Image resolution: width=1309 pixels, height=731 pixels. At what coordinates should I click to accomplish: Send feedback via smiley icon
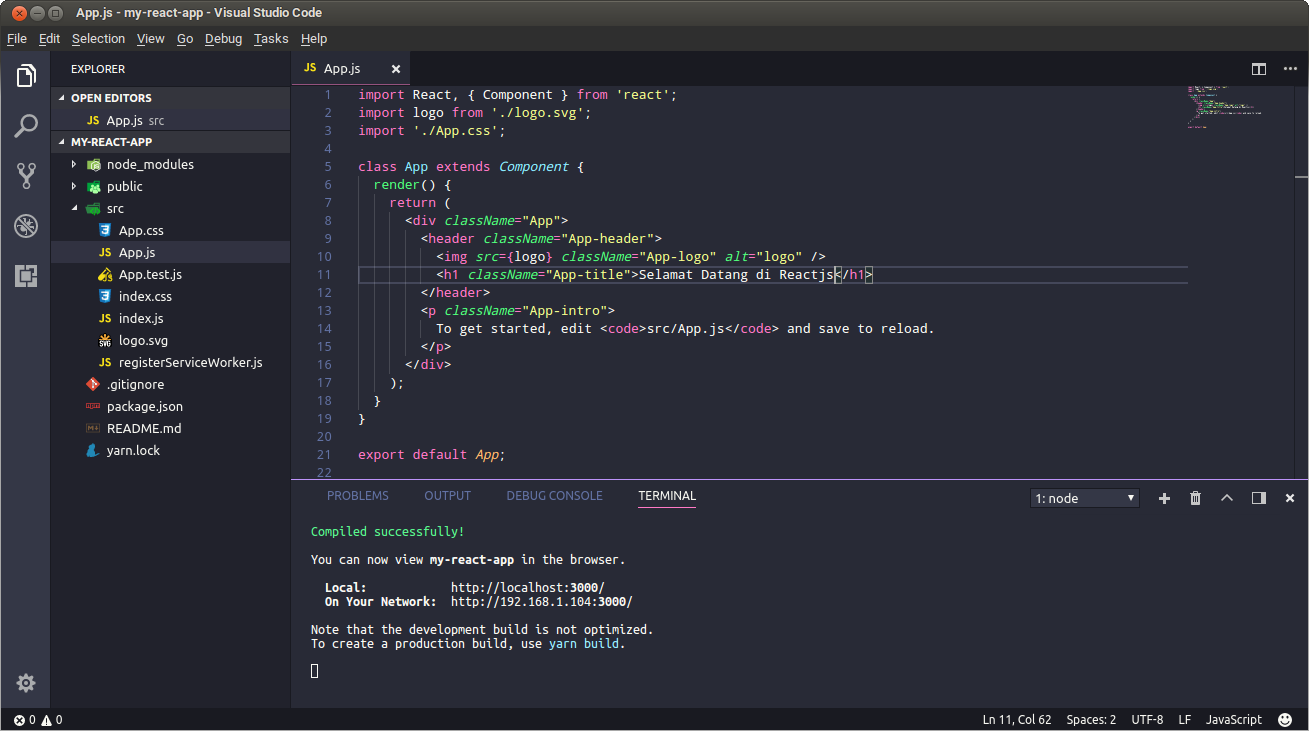(1285, 719)
